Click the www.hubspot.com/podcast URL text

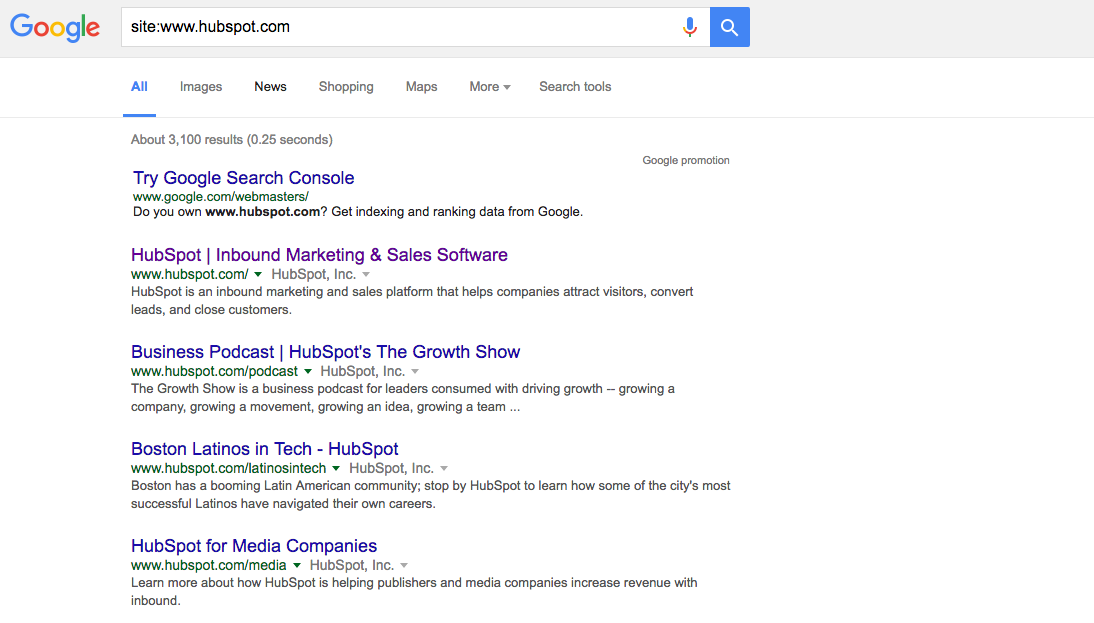(x=214, y=372)
